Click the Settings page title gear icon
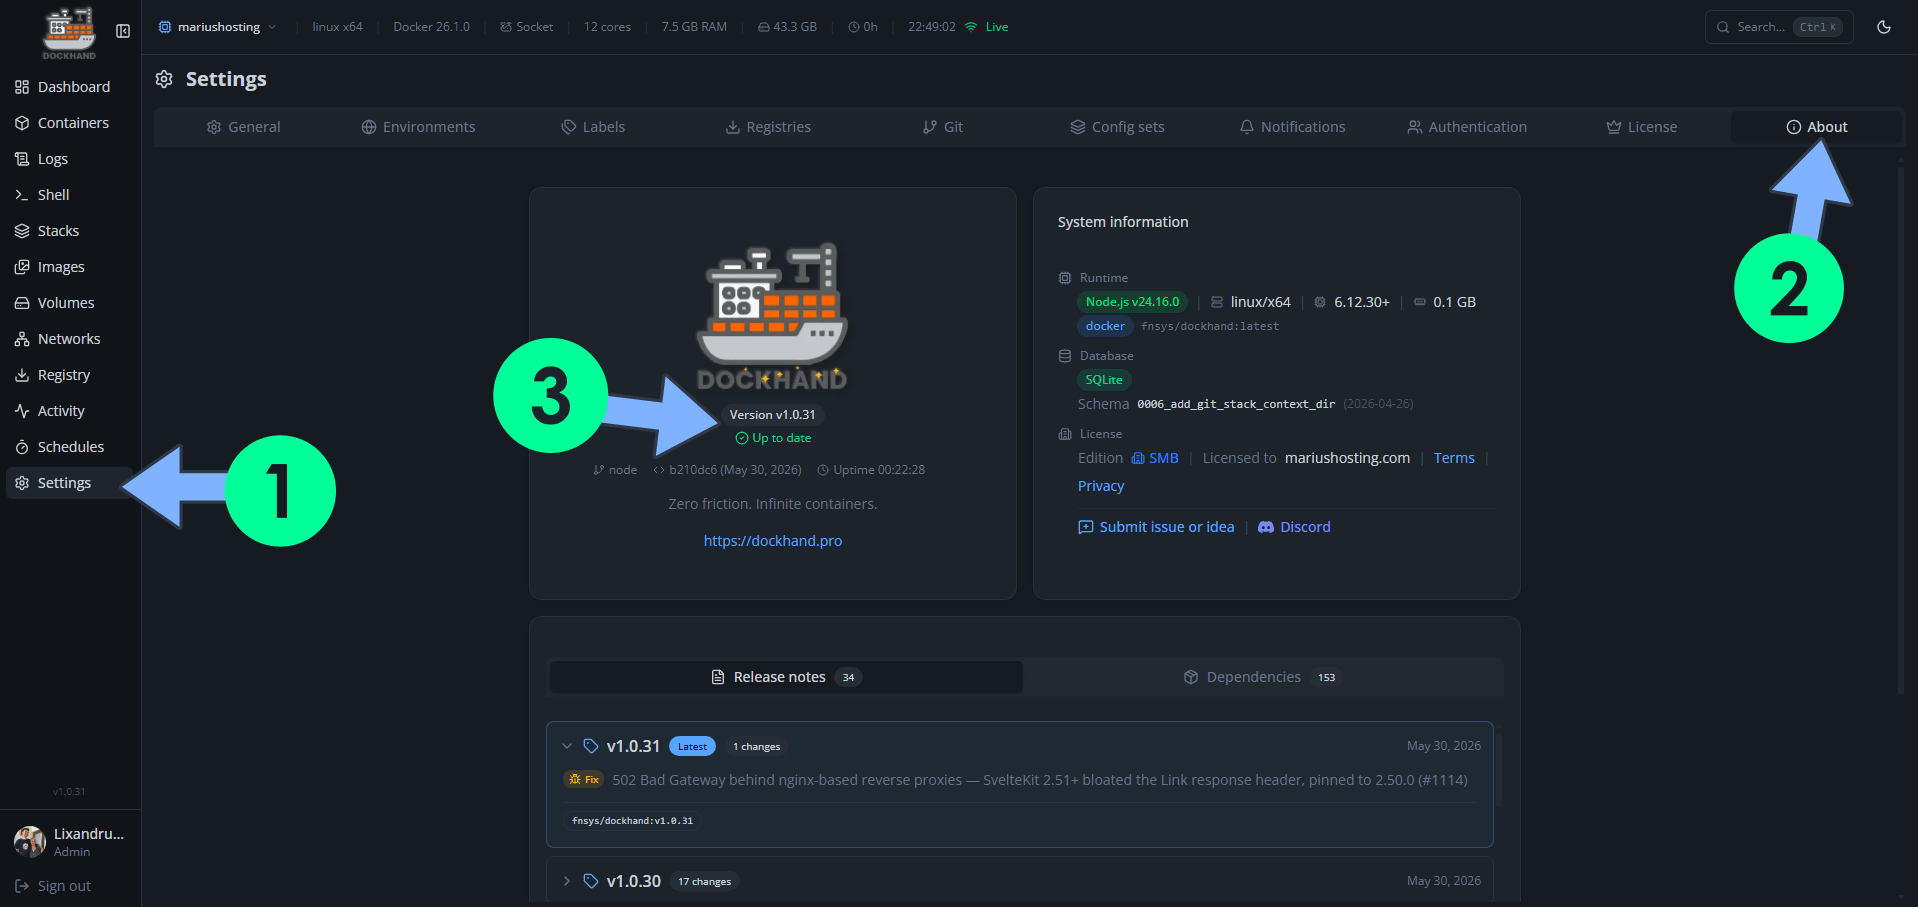 [x=164, y=79]
